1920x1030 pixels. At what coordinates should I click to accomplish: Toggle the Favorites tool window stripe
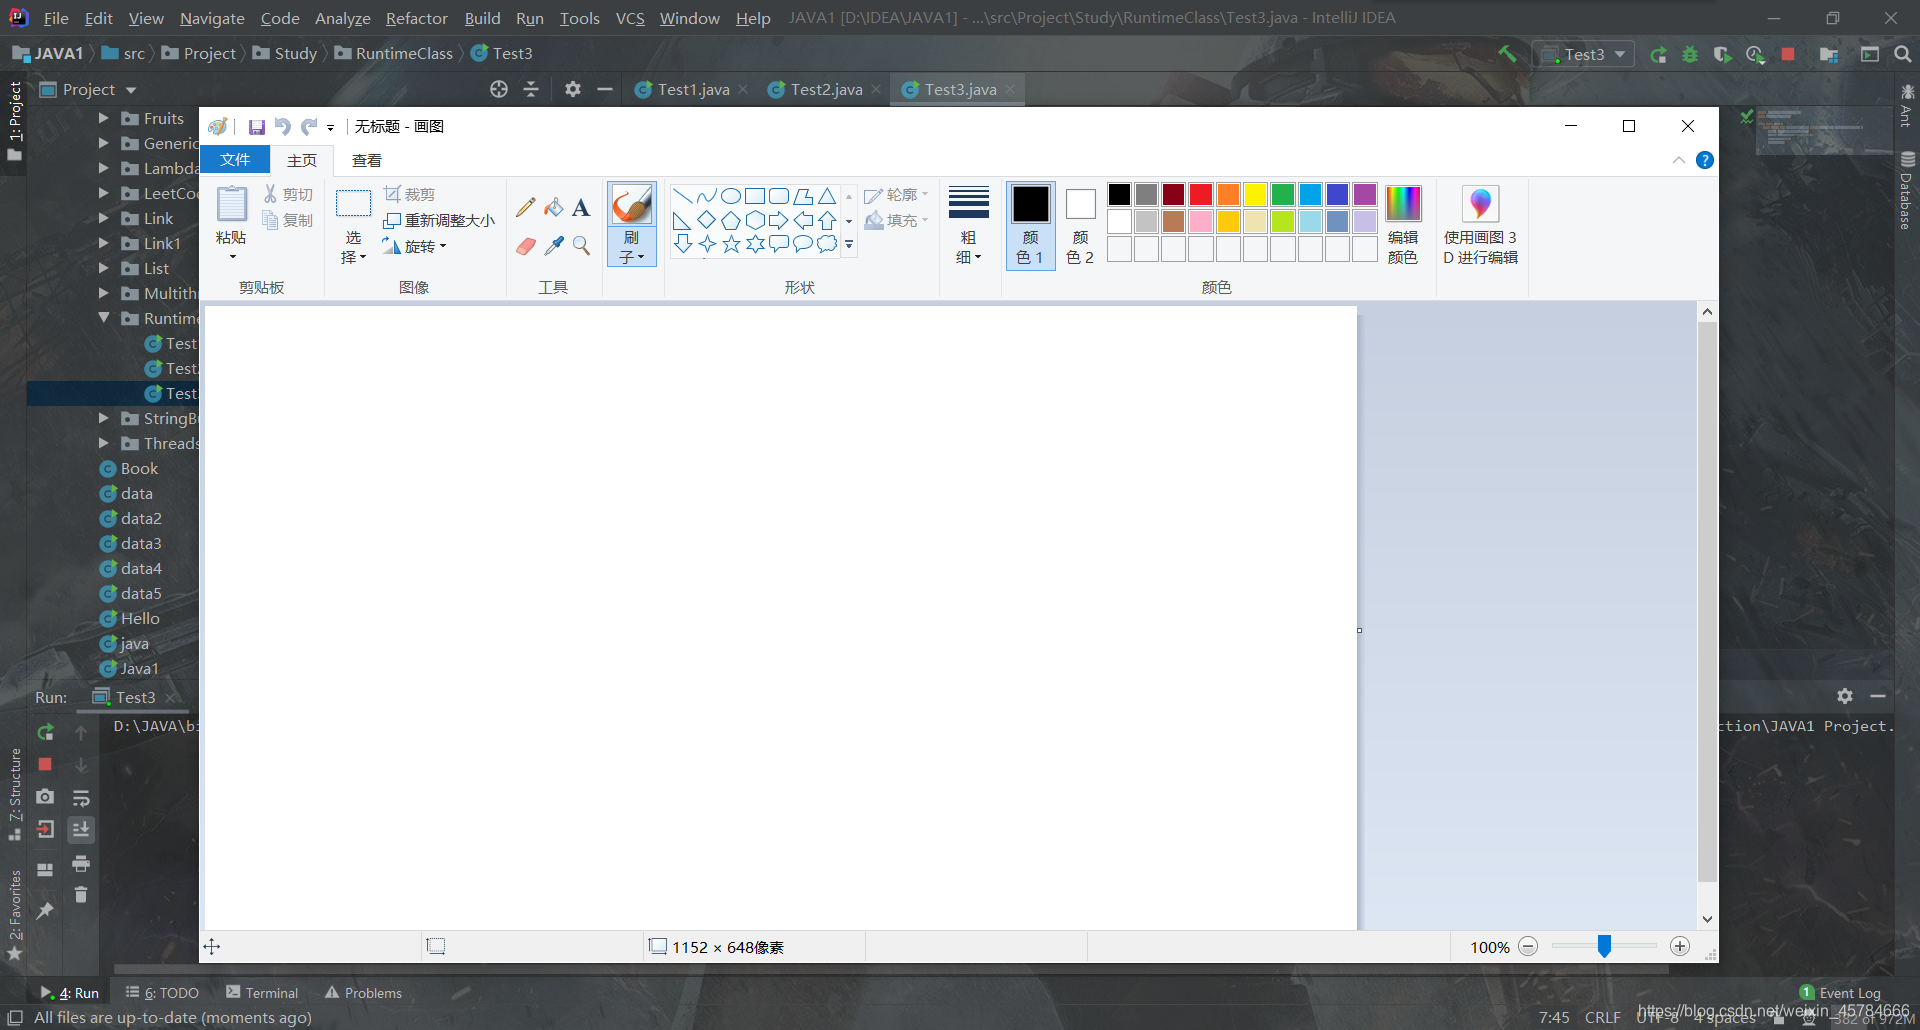(x=14, y=914)
